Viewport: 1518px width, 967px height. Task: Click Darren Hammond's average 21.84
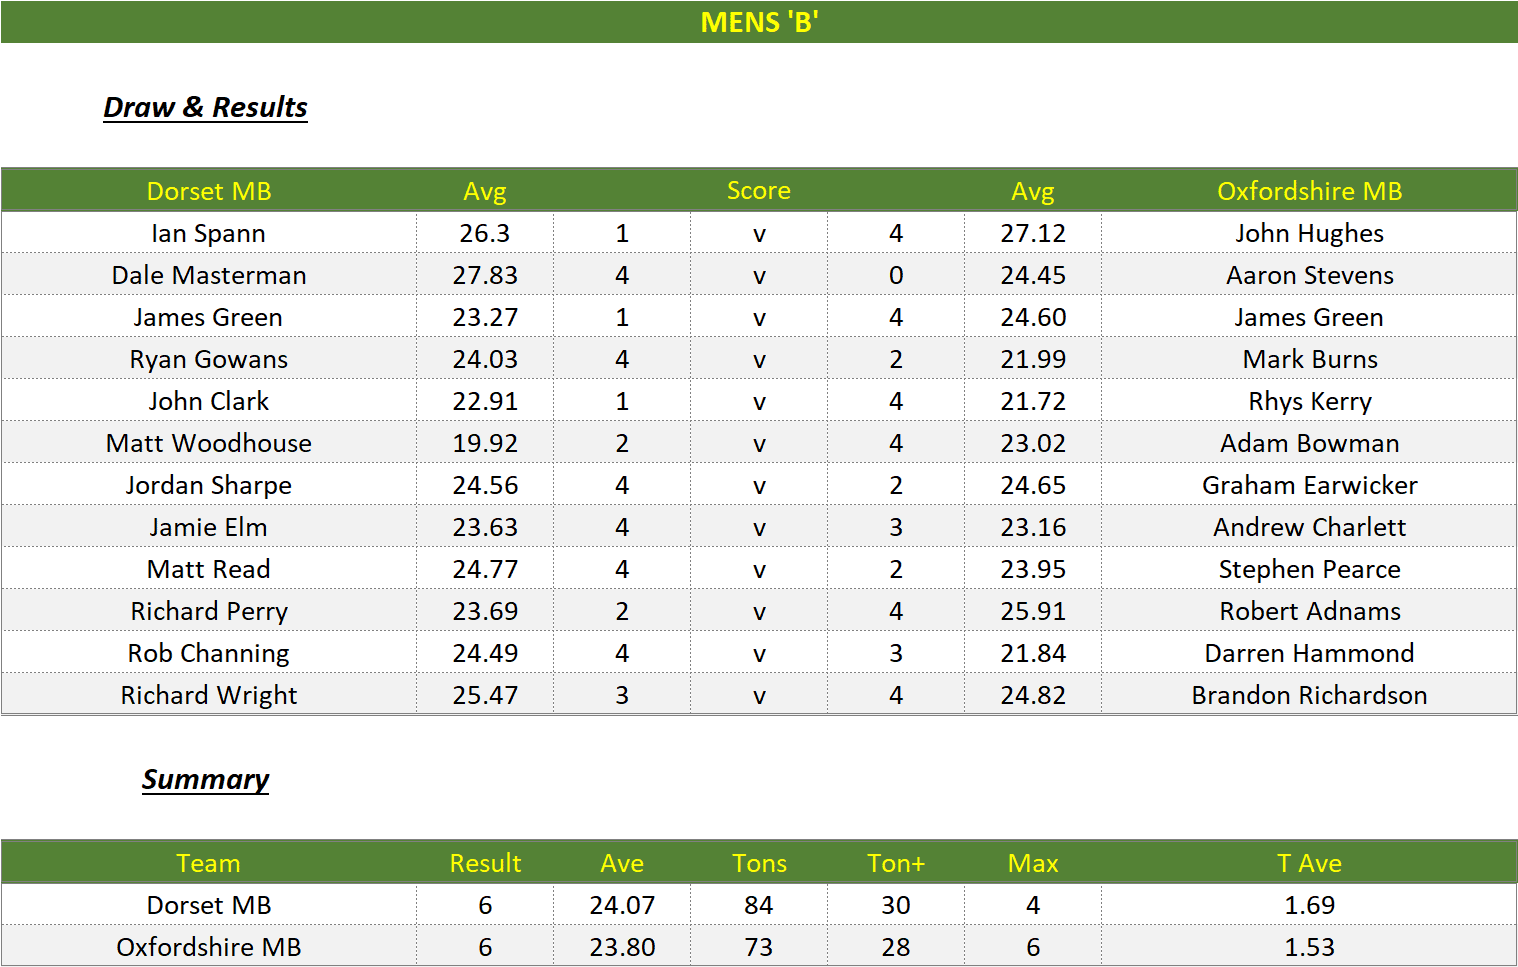pyautogui.click(x=1033, y=653)
